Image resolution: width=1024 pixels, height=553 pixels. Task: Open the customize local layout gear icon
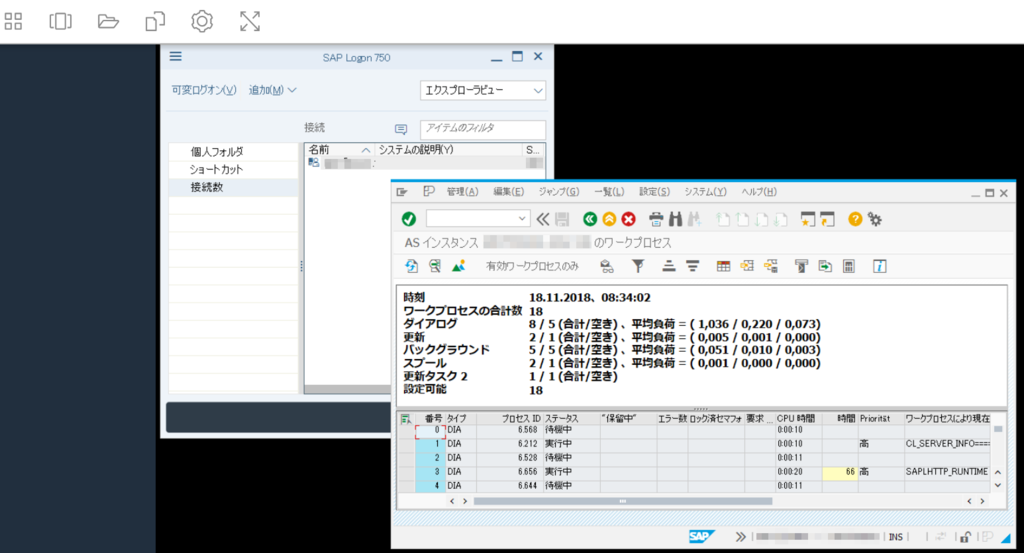pos(874,219)
